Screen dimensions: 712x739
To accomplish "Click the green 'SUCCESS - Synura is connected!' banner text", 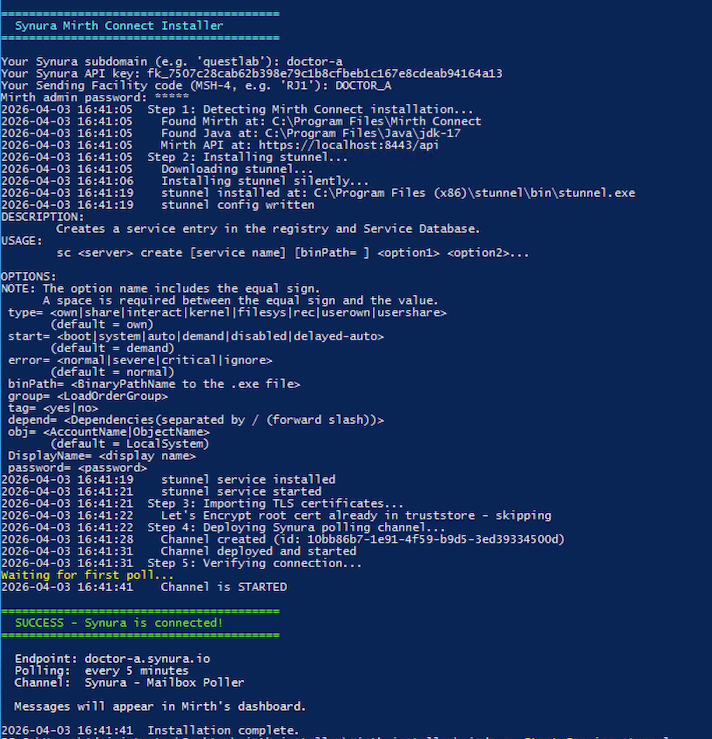I will [x=119, y=623].
